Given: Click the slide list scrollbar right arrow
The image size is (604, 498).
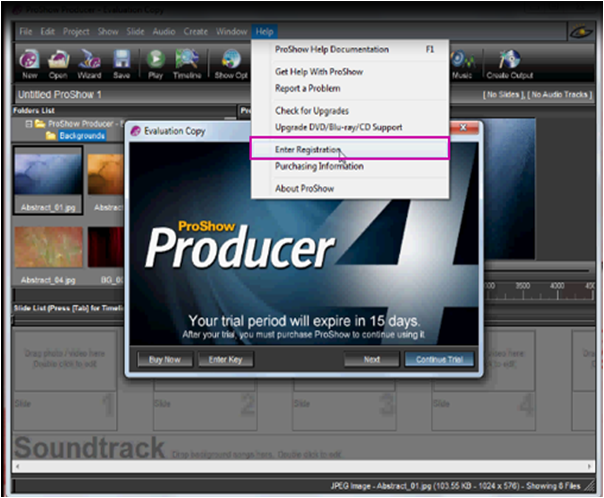Looking at the screenshot, I should [590, 466].
